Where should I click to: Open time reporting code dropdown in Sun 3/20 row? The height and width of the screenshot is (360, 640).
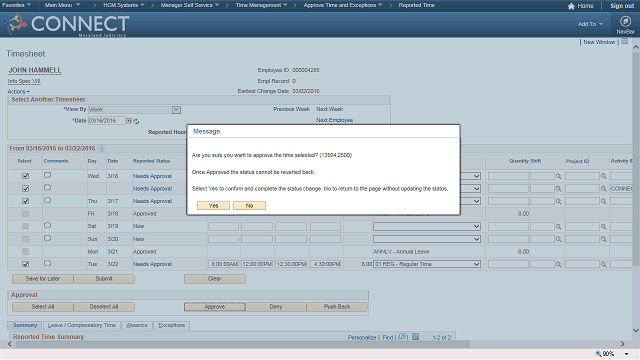click(427, 239)
